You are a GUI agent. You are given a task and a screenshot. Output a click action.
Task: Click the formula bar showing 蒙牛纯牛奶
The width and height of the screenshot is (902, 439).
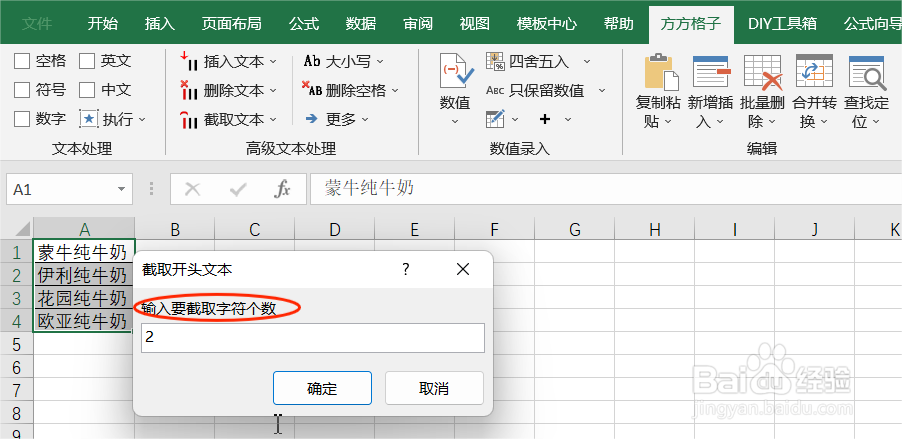click(x=605, y=189)
